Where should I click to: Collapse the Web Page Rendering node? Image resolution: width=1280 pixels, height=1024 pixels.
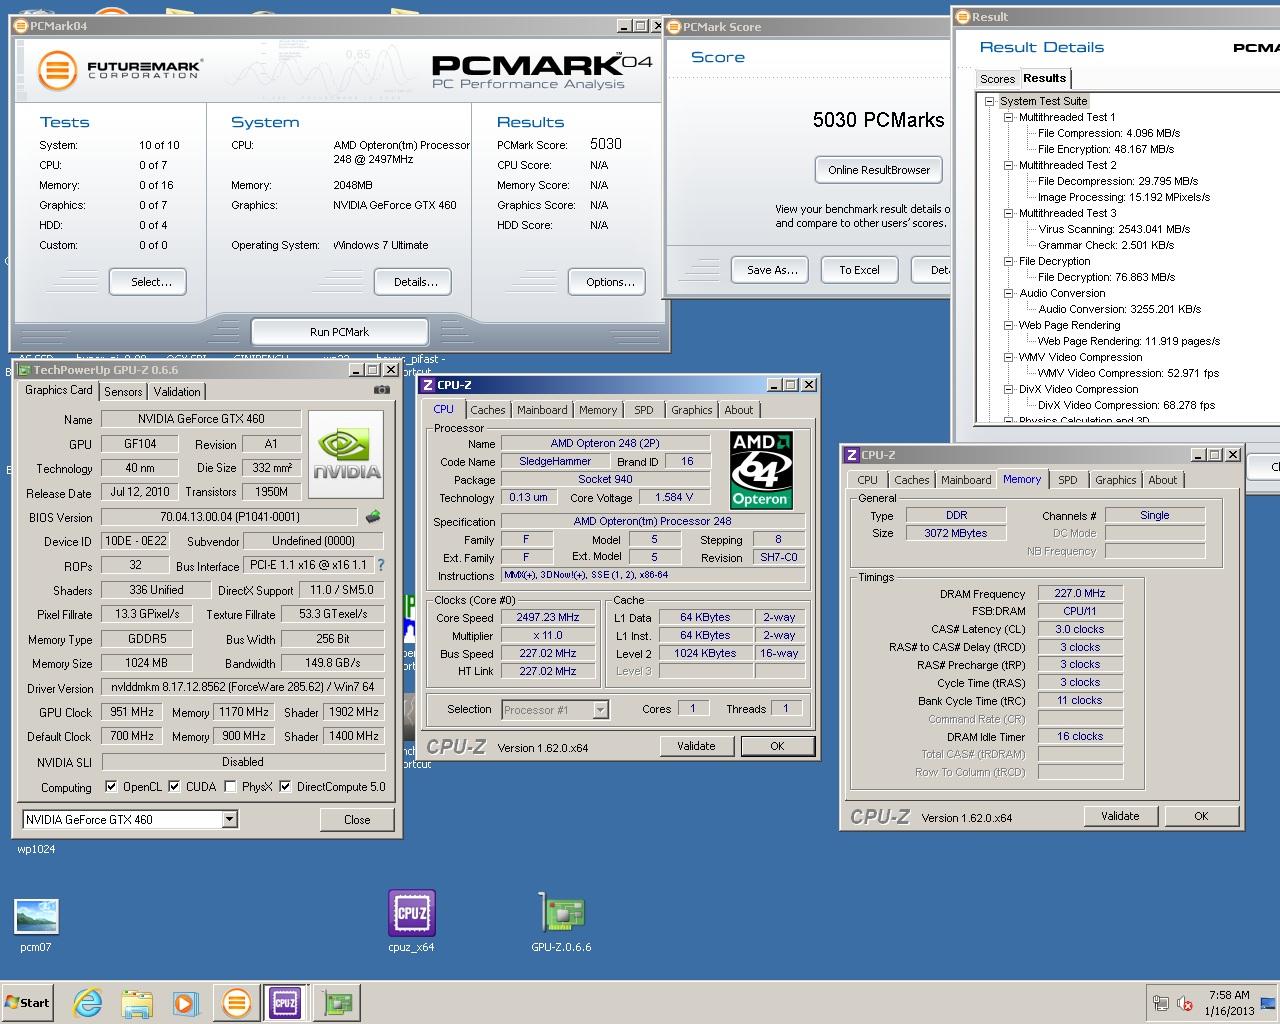tap(1009, 325)
